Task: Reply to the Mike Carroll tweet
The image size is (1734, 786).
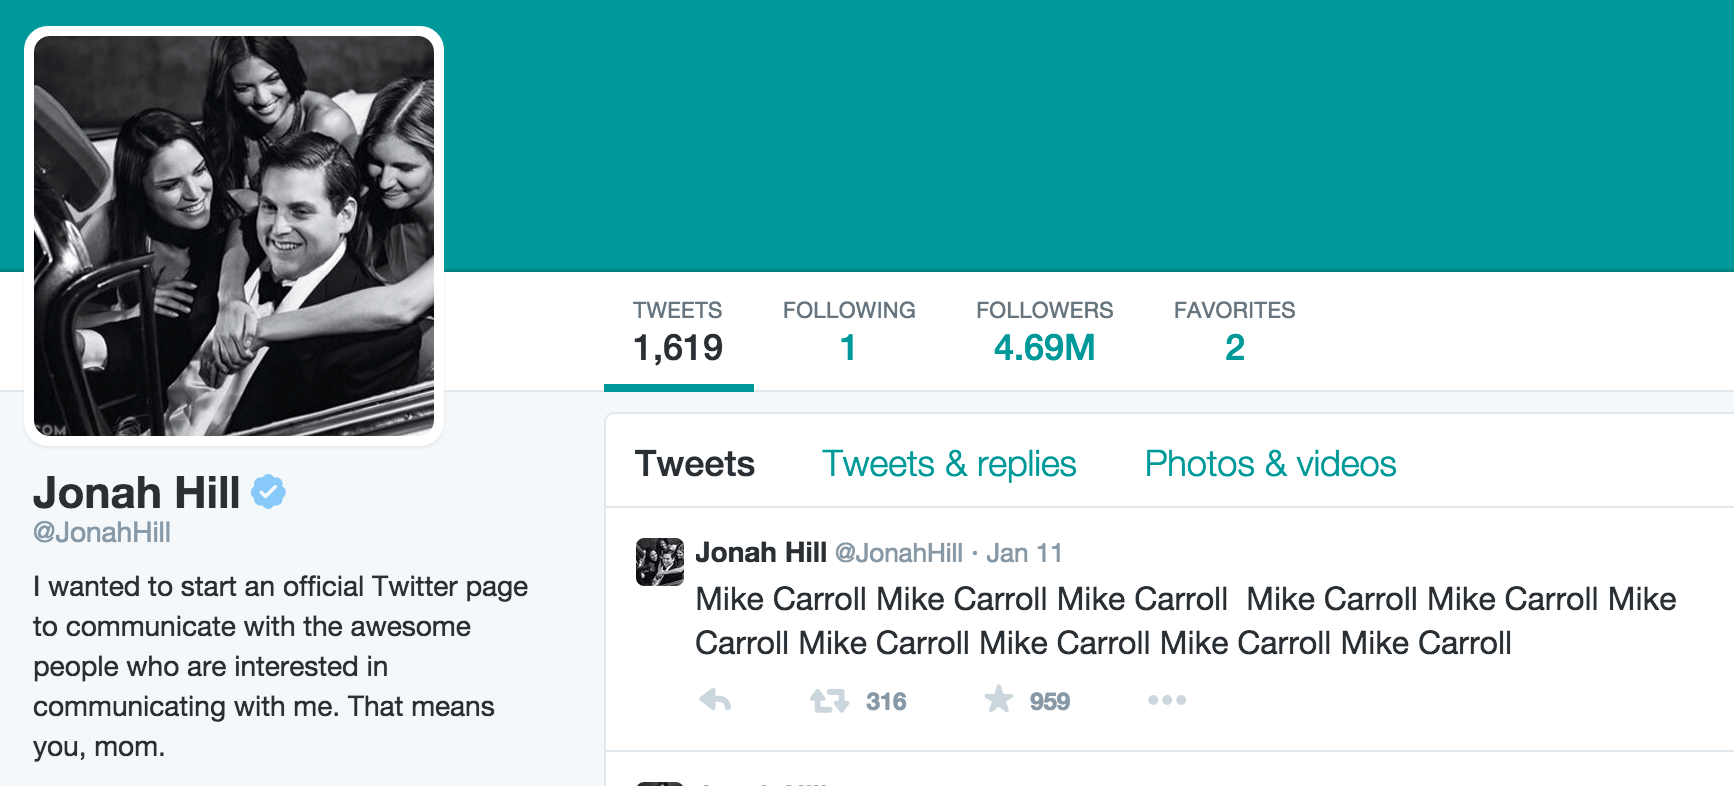Action: tap(715, 701)
